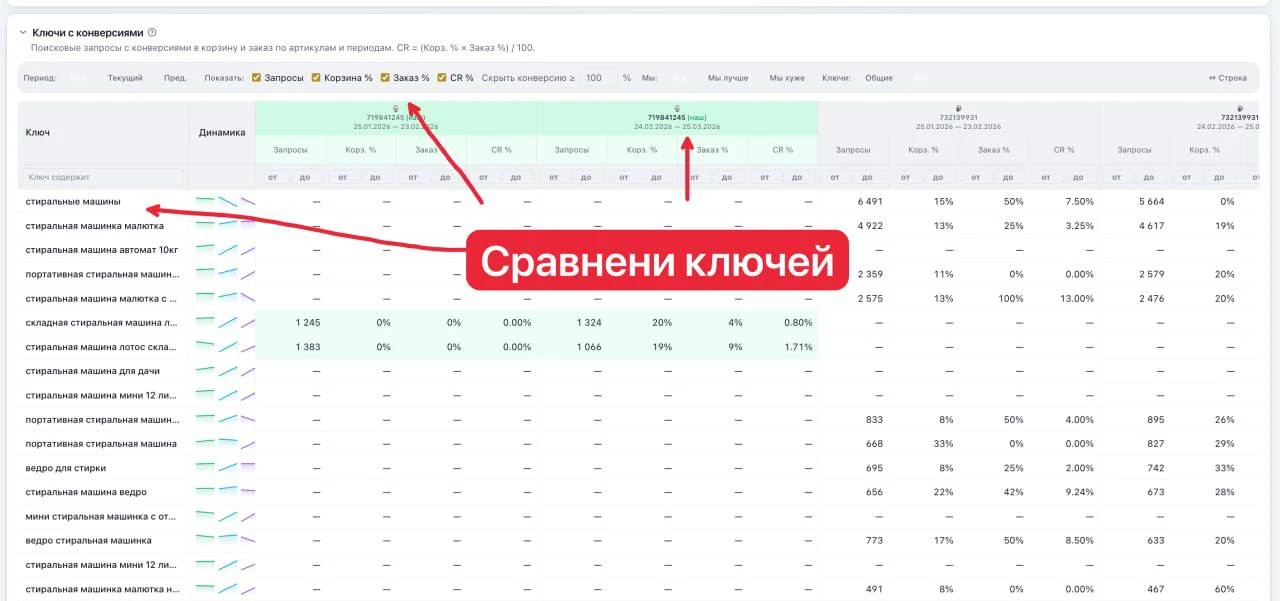This screenshot has height=601, width=1280.
Task: Select key стиральная машина ведро
Action: 86,491
